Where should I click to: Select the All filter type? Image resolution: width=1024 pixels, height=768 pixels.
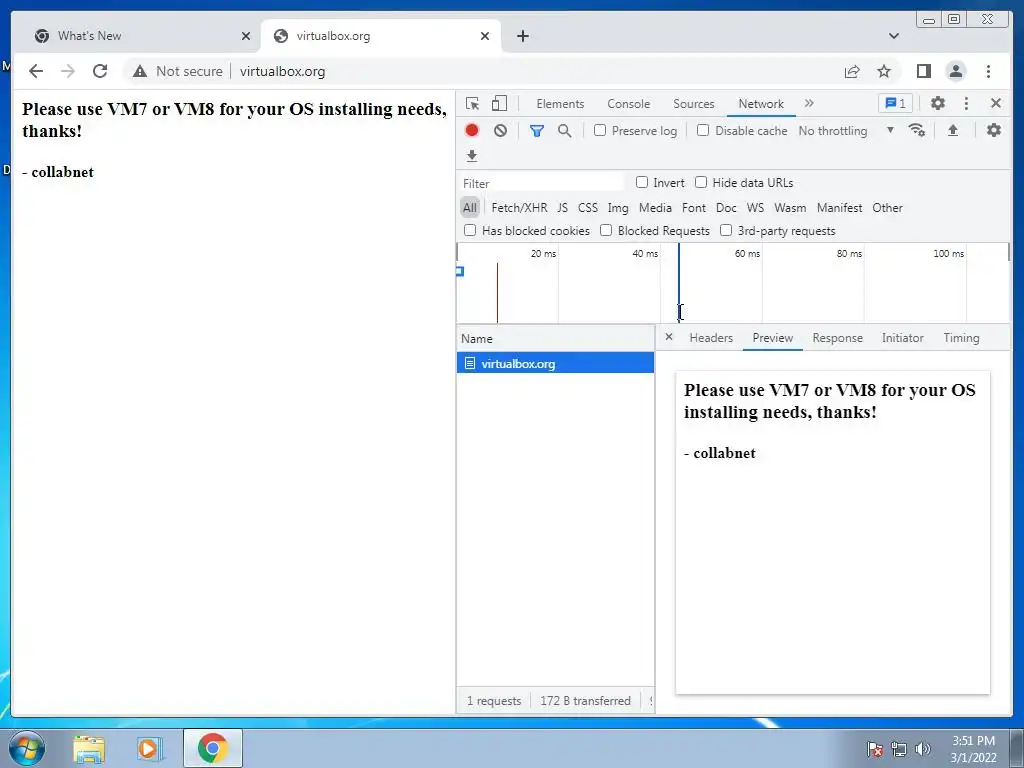[x=470, y=208]
